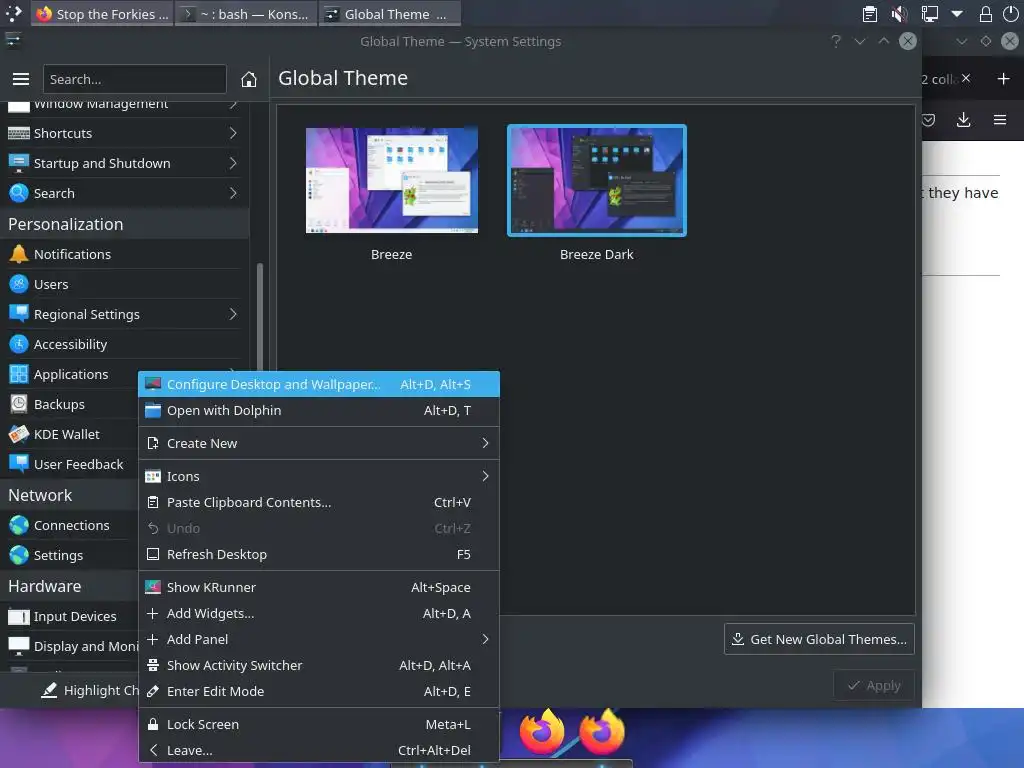Screen dimensions: 1024x768
Task: Close the Firefox tab with X
Action: 966,78
